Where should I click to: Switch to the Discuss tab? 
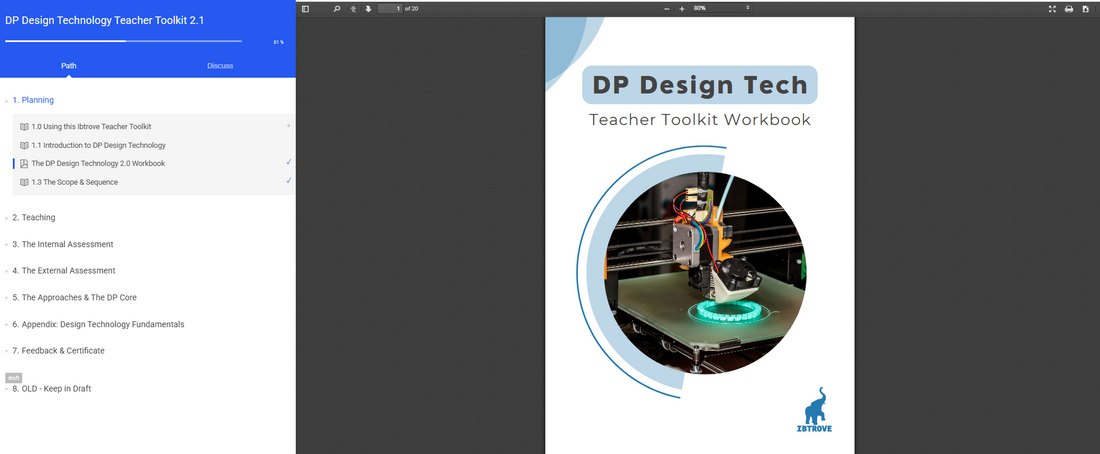click(x=220, y=66)
